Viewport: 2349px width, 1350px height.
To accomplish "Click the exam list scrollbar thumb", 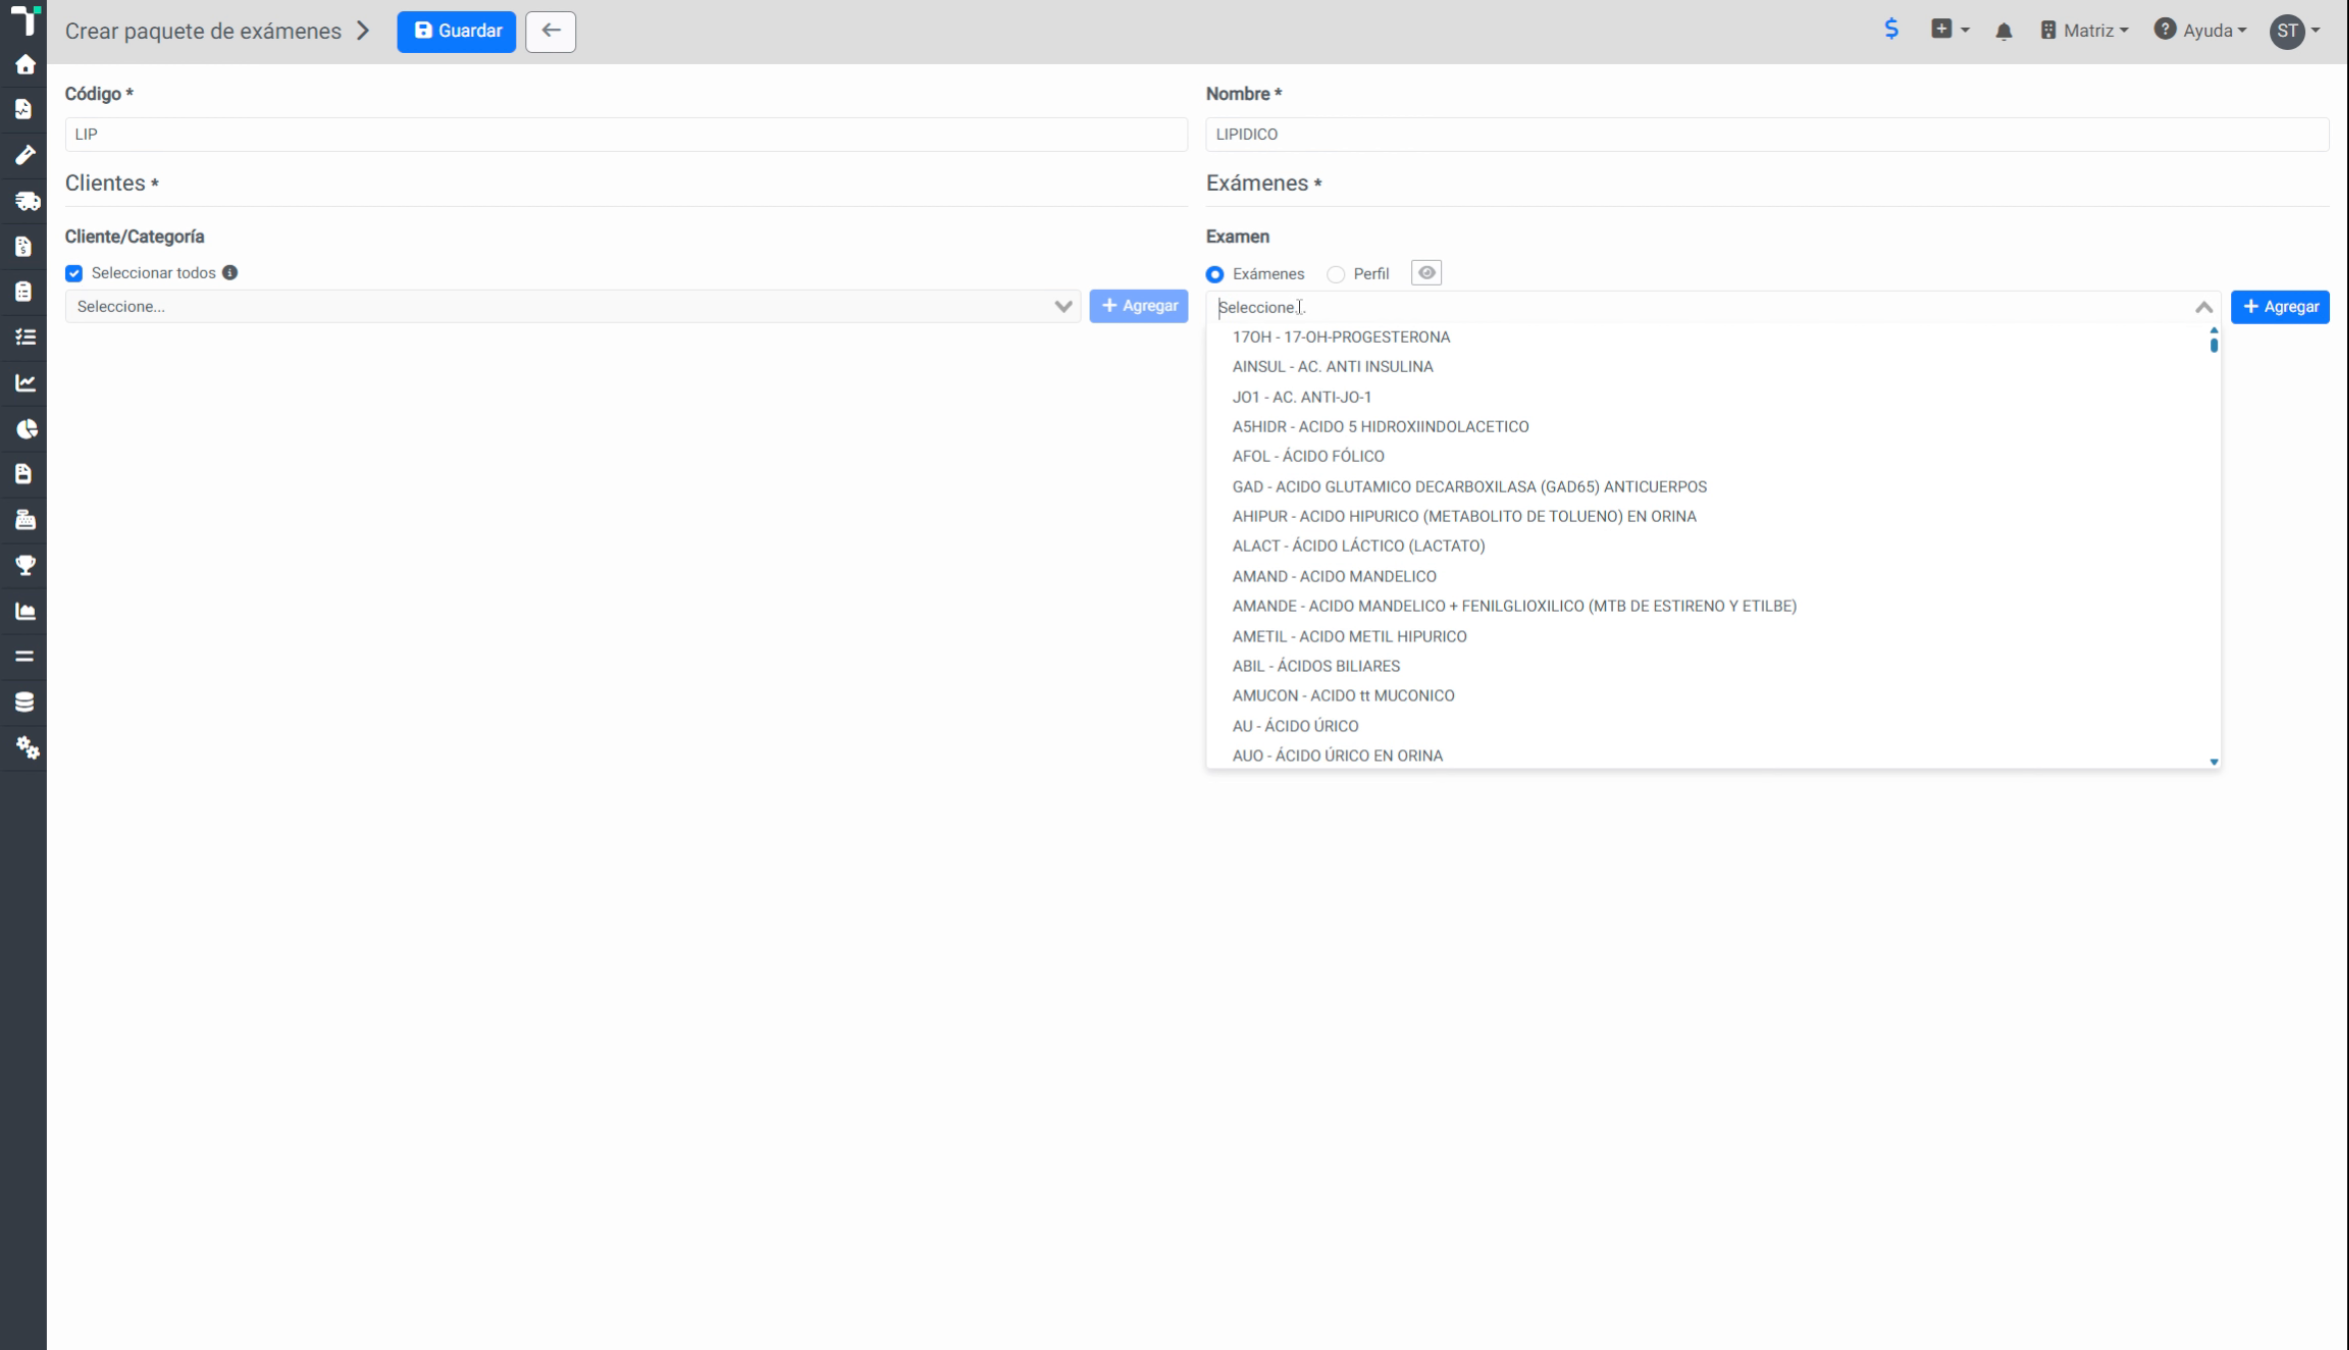I will click(x=2214, y=345).
